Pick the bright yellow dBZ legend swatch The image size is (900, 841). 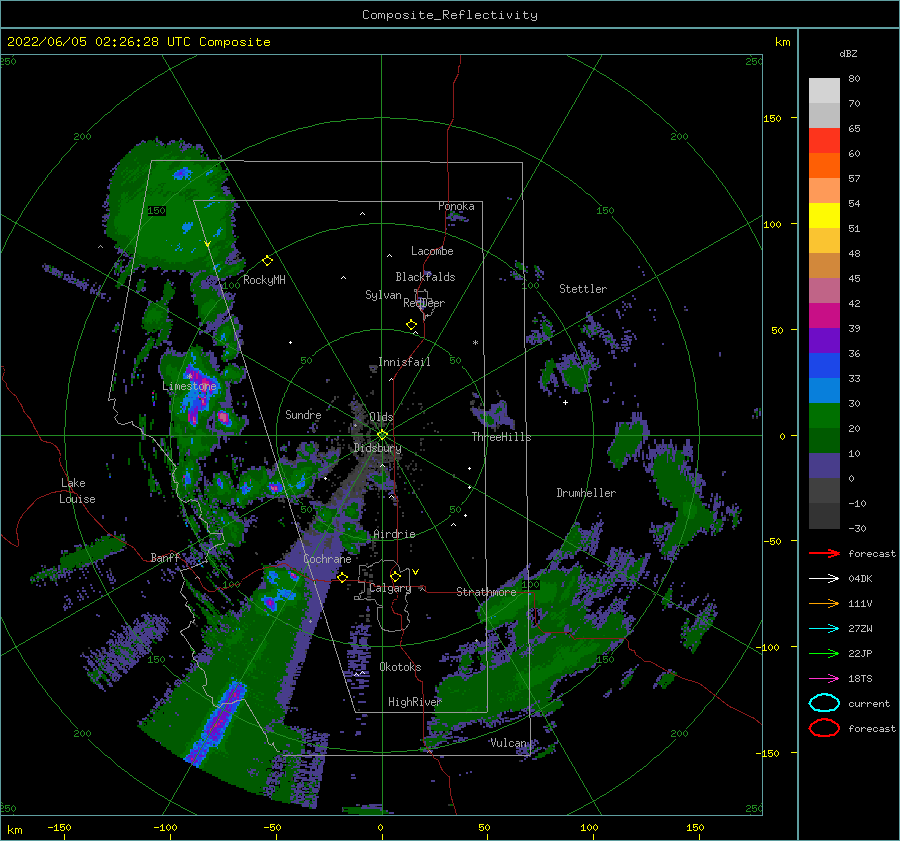coord(824,216)
